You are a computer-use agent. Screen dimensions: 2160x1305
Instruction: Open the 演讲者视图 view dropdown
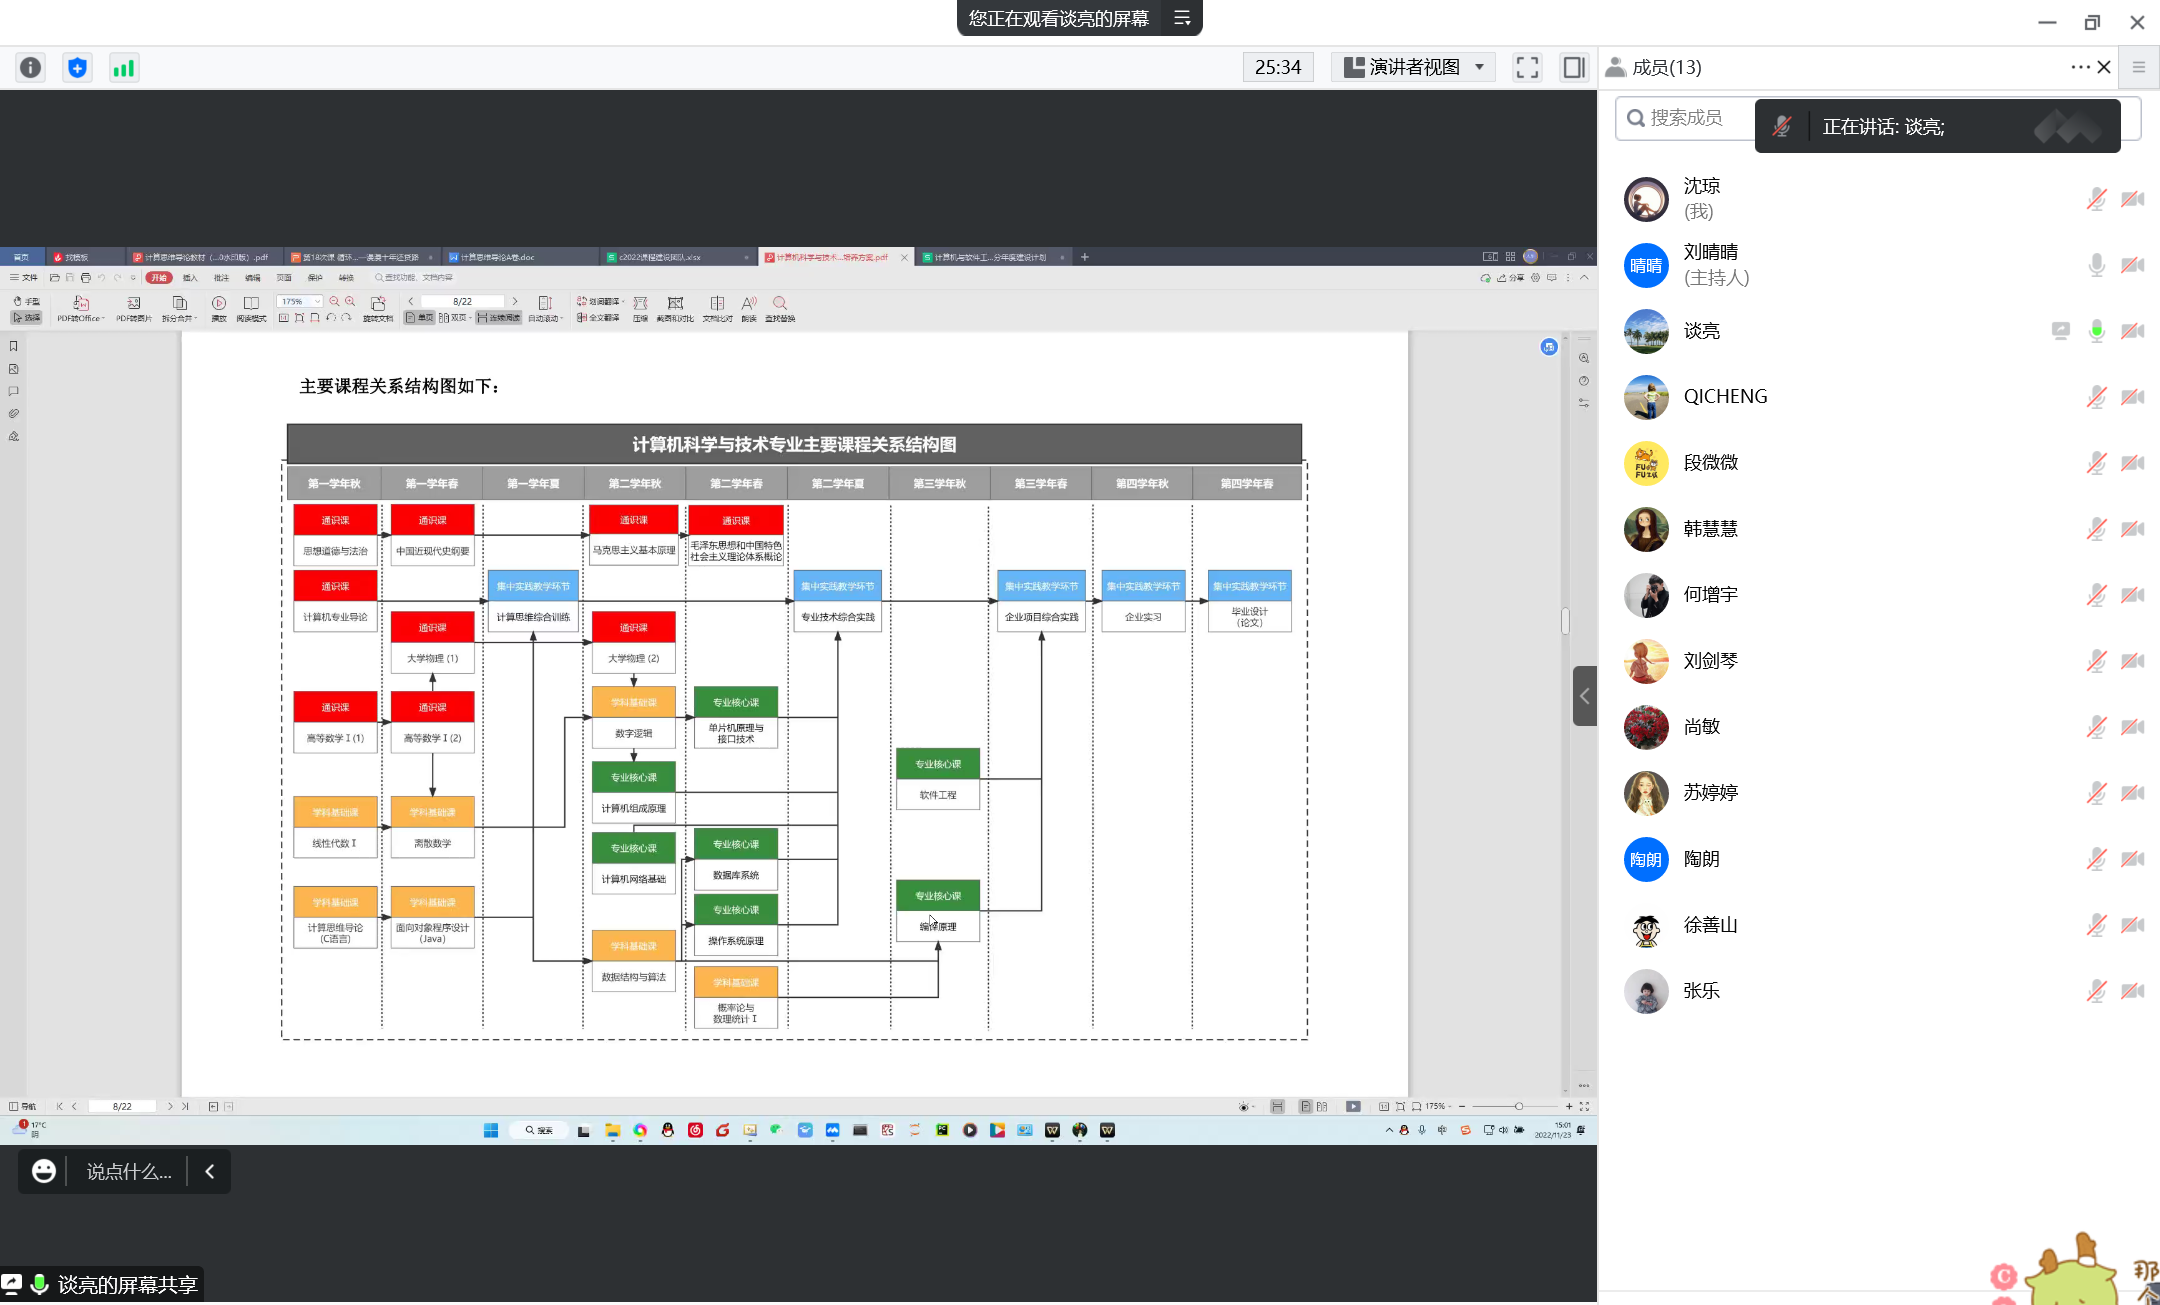1413,67
